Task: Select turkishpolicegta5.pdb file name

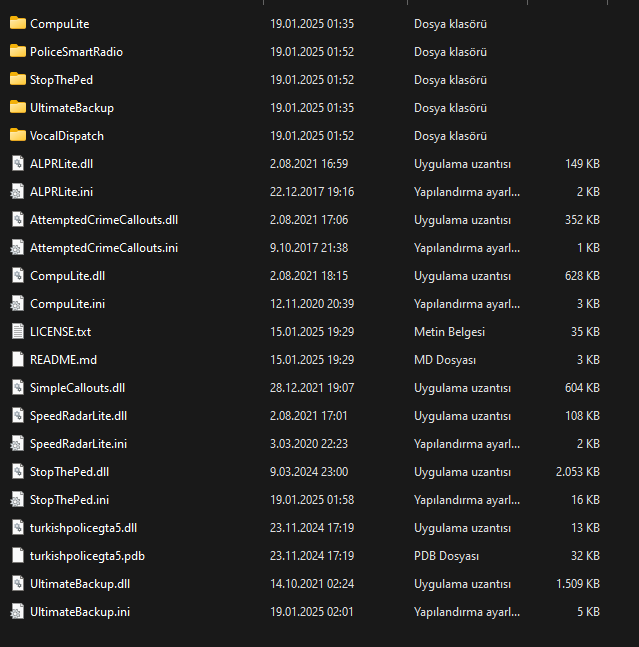Action: coord(87,557)
